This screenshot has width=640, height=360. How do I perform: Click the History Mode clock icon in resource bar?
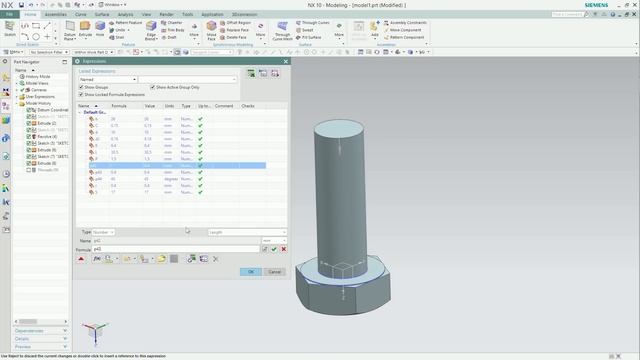pos(6,174)
